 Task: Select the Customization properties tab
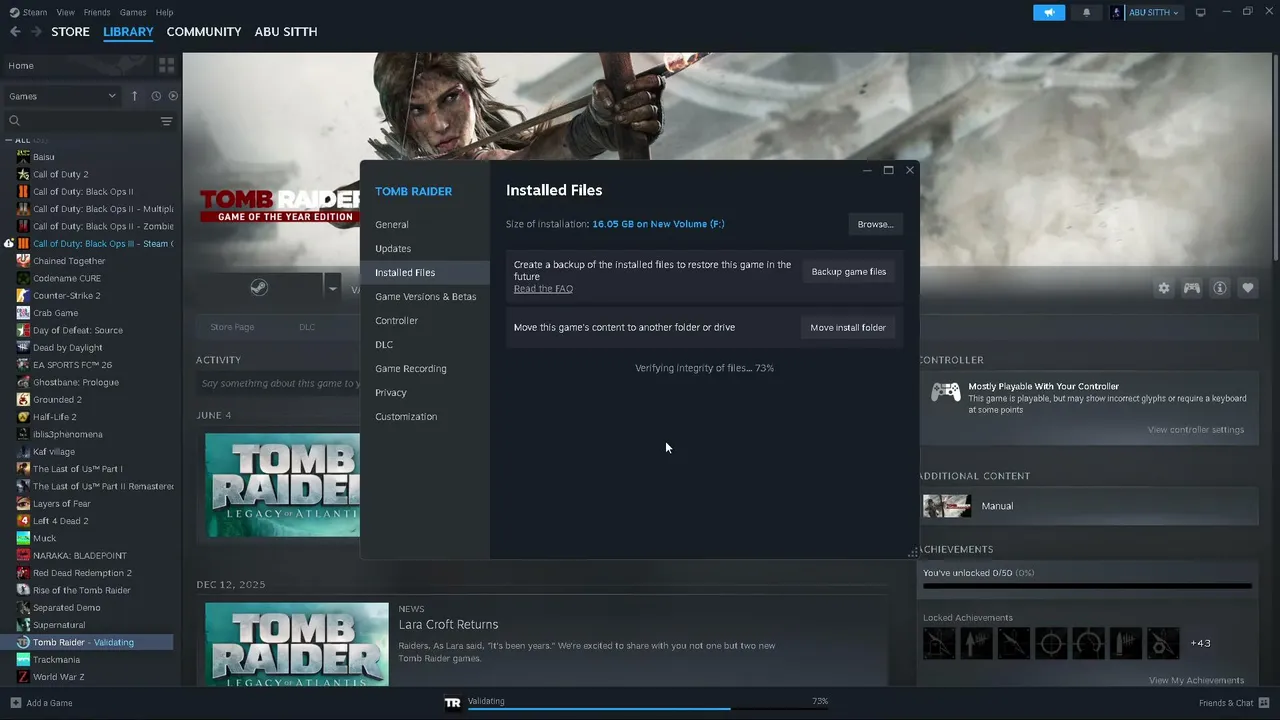tap(425, 417)
